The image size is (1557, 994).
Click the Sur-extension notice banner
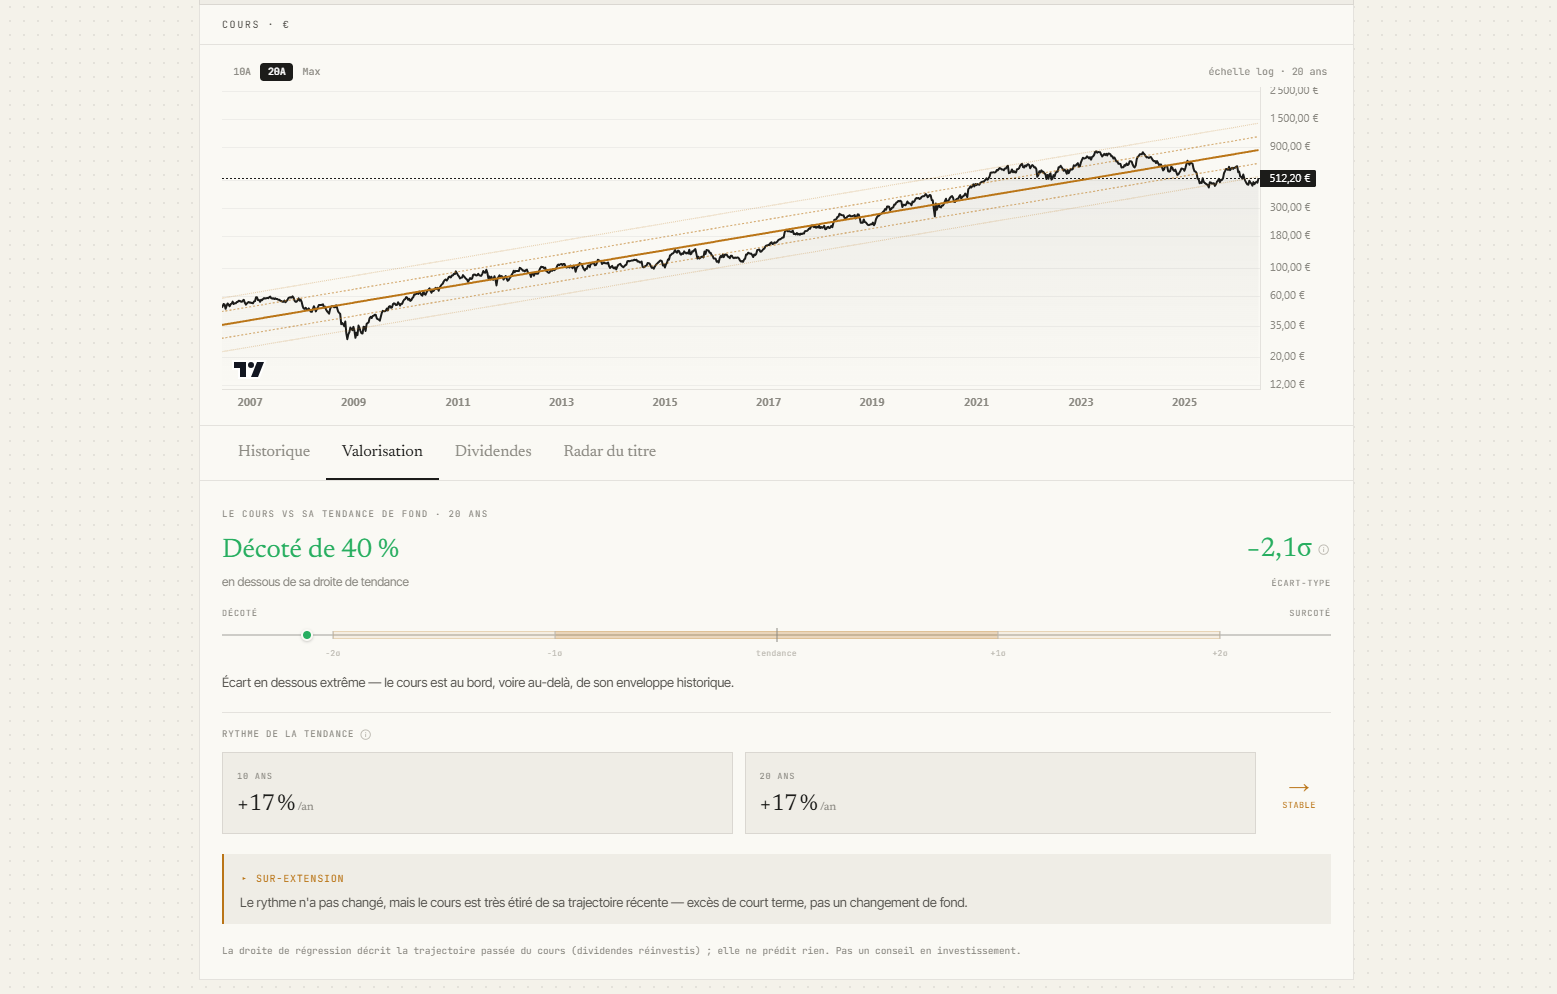click(776, 889)
